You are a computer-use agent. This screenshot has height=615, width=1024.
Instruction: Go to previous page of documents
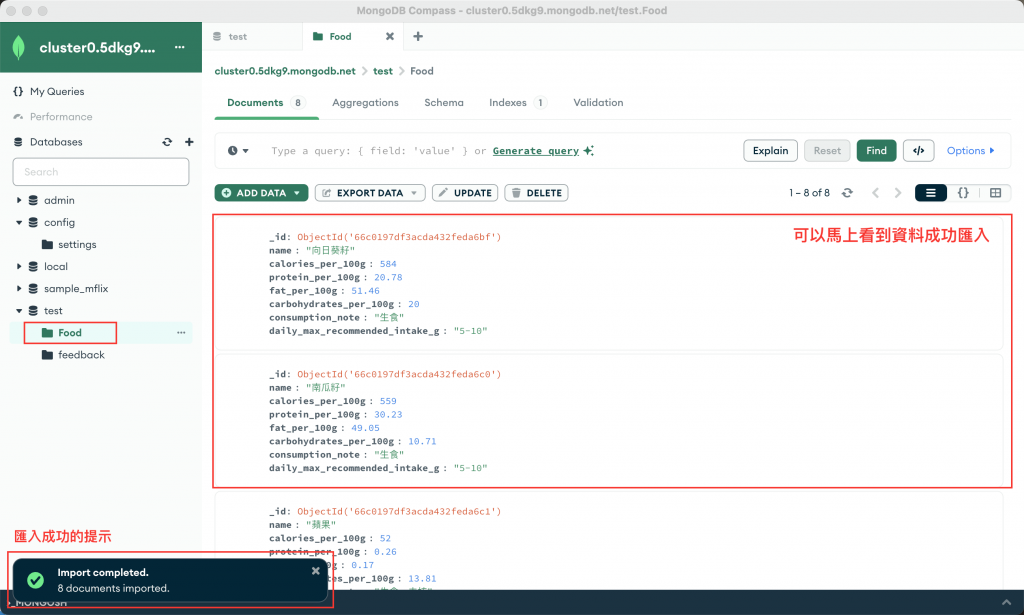pyautogui.click(x=875, y=193)
